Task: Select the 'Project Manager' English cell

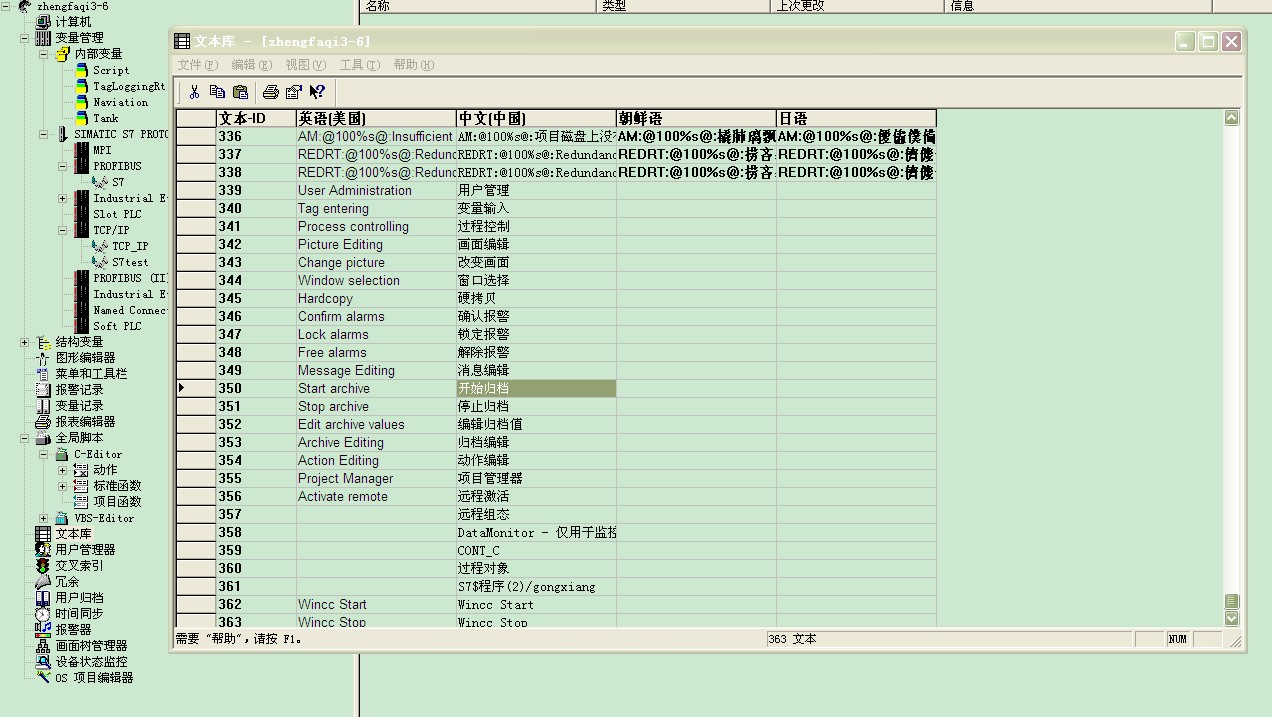Action: (376, 478)
